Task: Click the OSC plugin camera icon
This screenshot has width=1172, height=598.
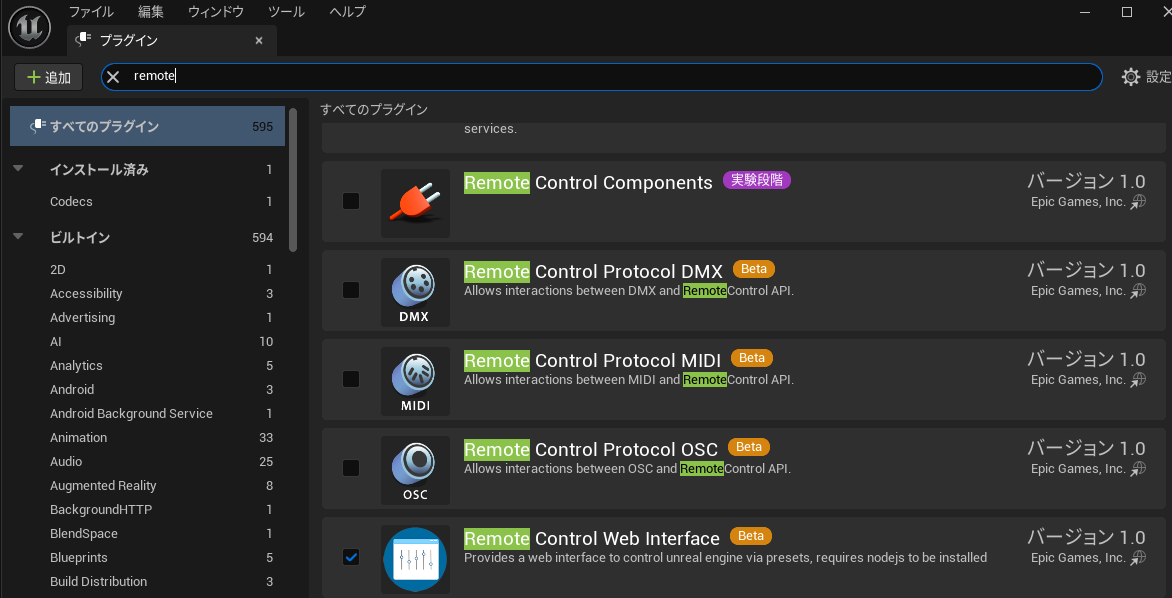Action: click(x=415, y=468)
